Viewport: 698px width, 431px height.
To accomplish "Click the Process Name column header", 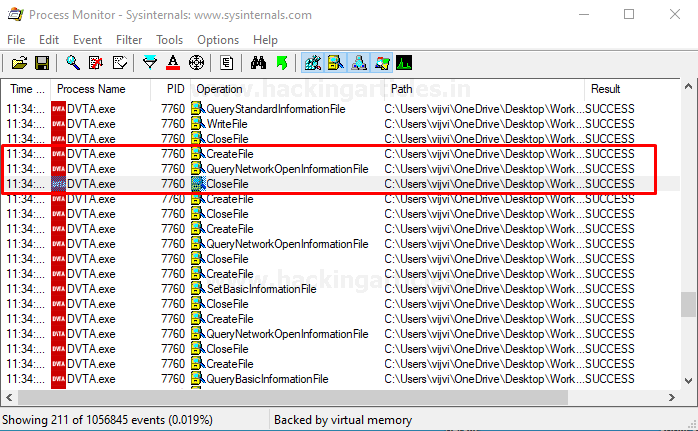I will (100, 89).
